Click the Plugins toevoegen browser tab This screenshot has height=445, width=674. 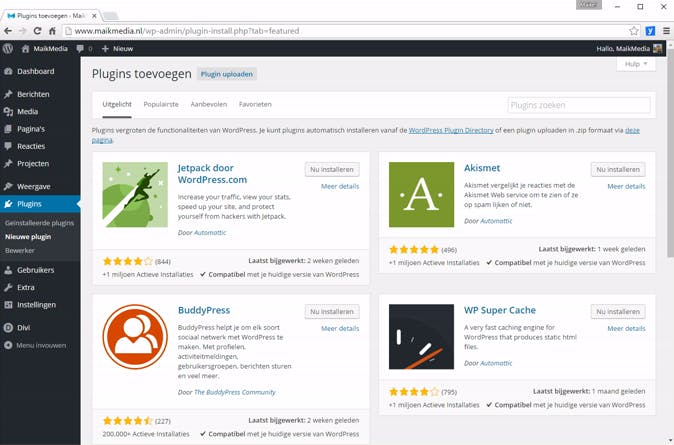(x=51, y=16)
